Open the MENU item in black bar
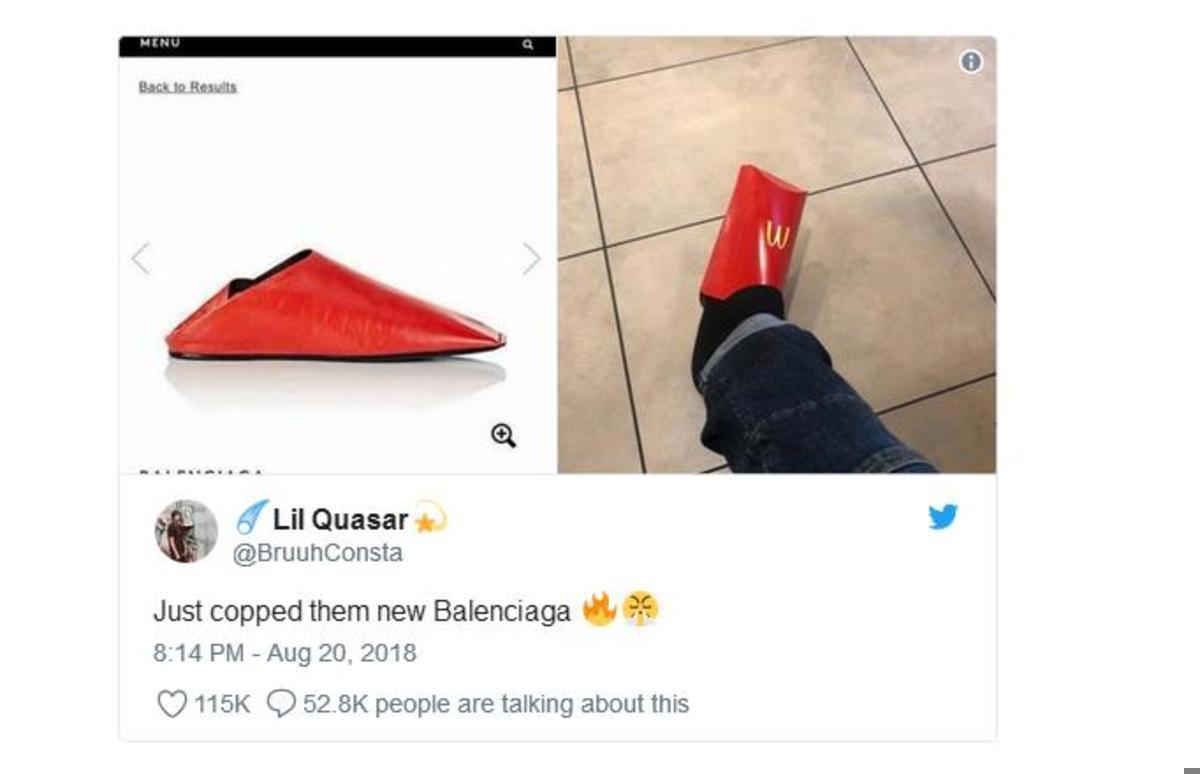Screen dimensions: 1200x774 (x=159, y=44)
